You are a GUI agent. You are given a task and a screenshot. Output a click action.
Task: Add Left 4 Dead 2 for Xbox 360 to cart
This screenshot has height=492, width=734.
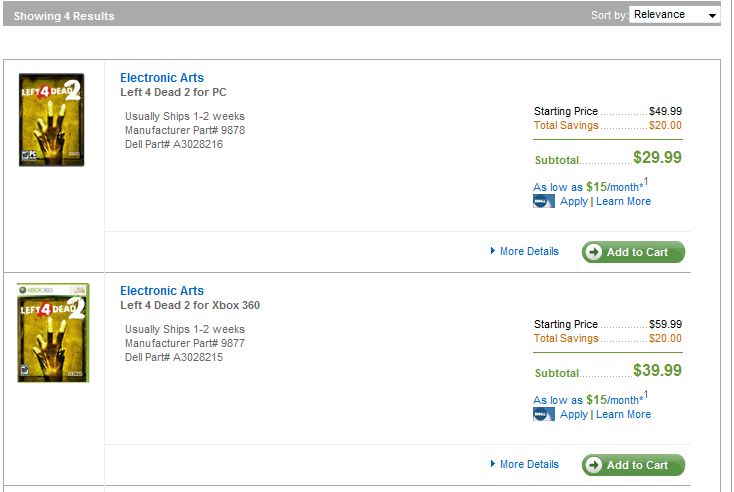634,465
